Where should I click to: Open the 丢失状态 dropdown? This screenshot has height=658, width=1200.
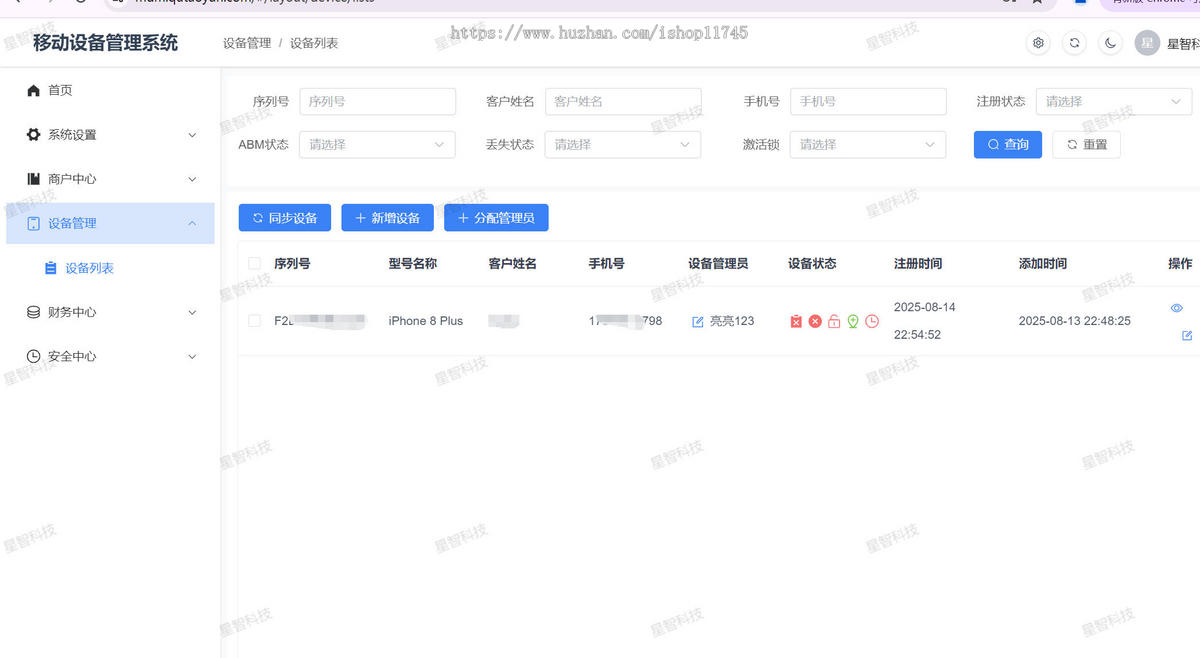click(x=623, y=144)
